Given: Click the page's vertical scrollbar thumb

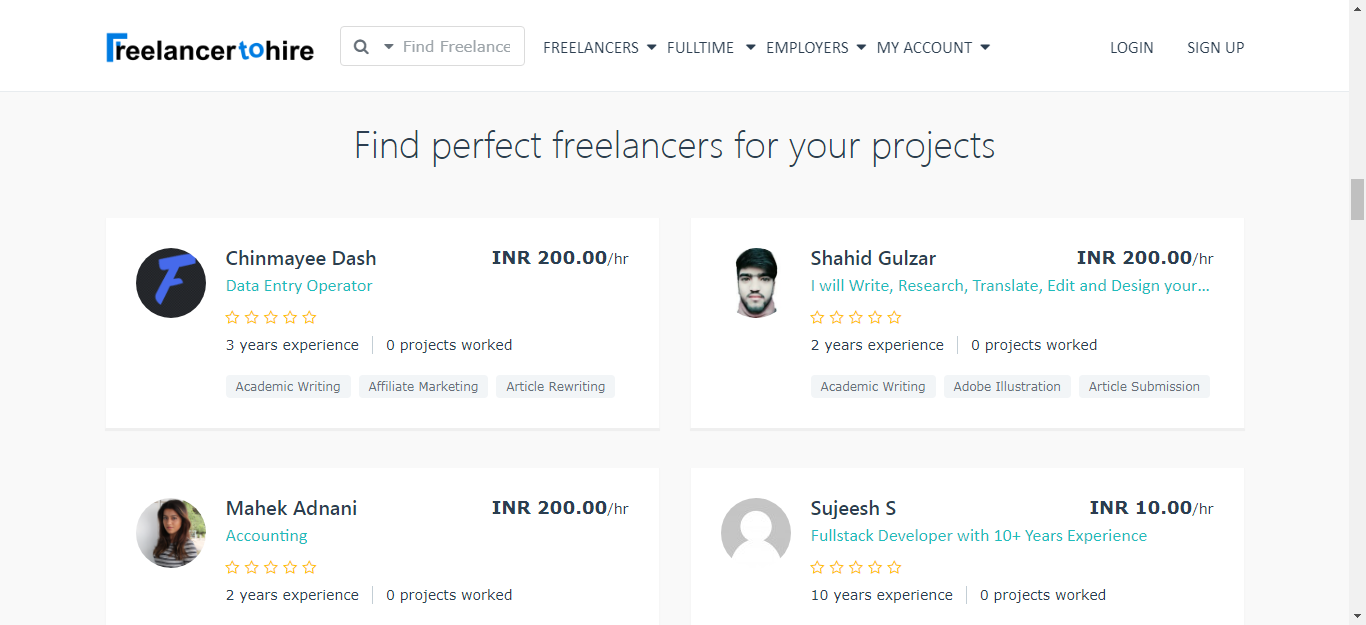Looking at the screenshot, I should pyautogui.click(x=1357, y=199).
